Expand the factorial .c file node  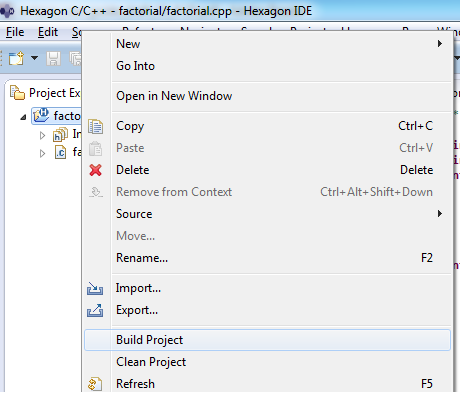42,153
